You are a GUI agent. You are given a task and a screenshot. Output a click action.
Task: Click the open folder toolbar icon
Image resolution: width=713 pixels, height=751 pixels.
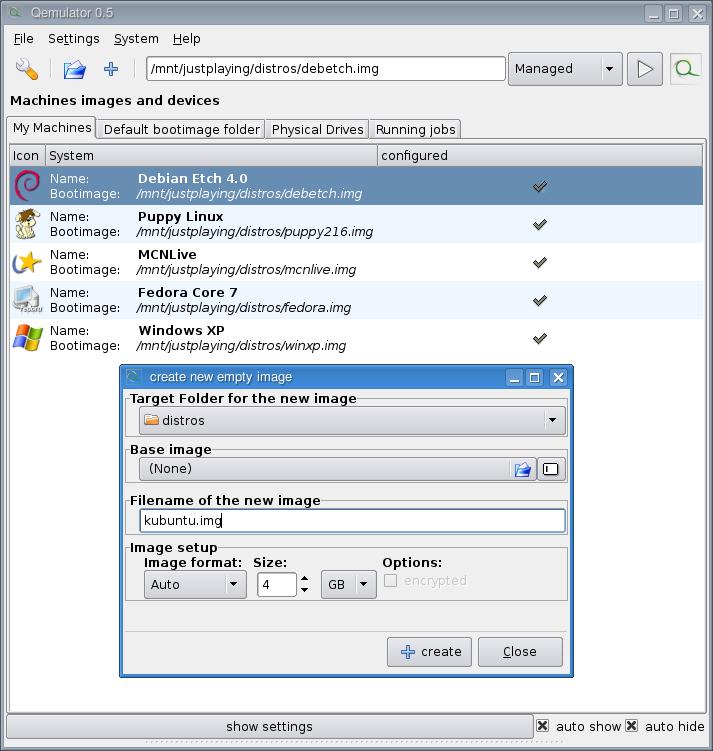pyautogui.click(x=75, y=69)
